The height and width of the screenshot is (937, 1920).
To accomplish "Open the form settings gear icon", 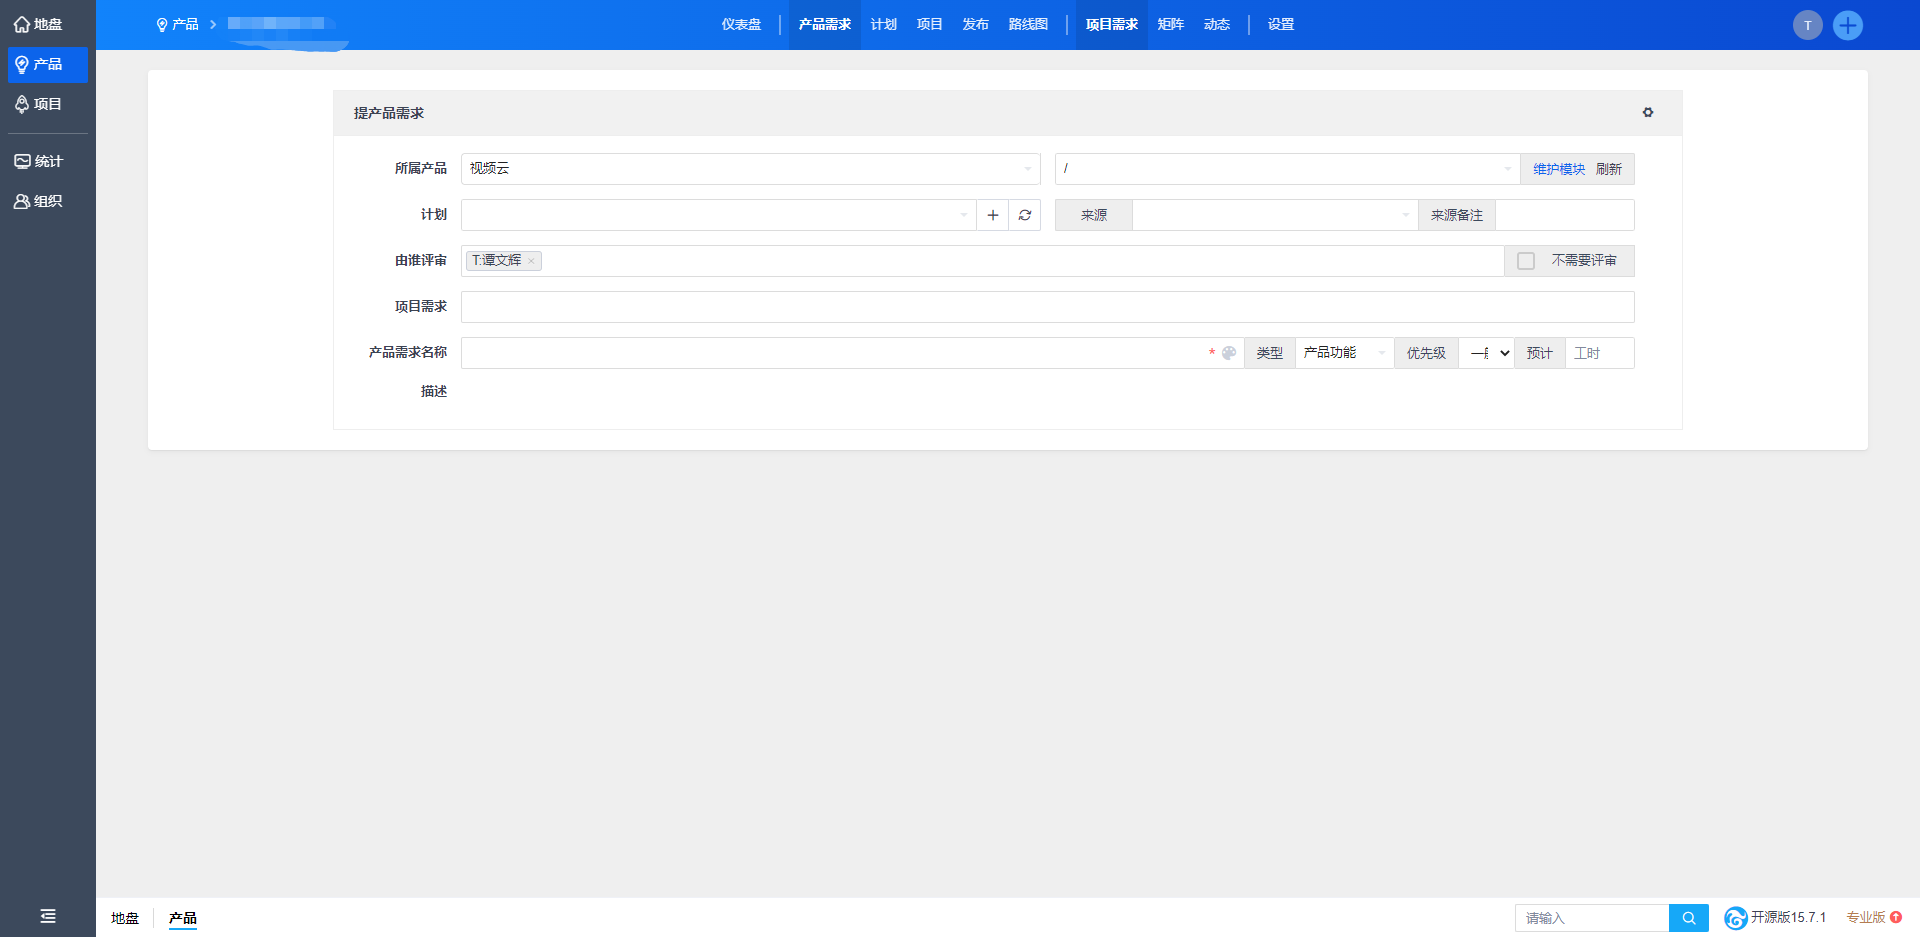I will pyautogui.click(x=1648, y=113).
